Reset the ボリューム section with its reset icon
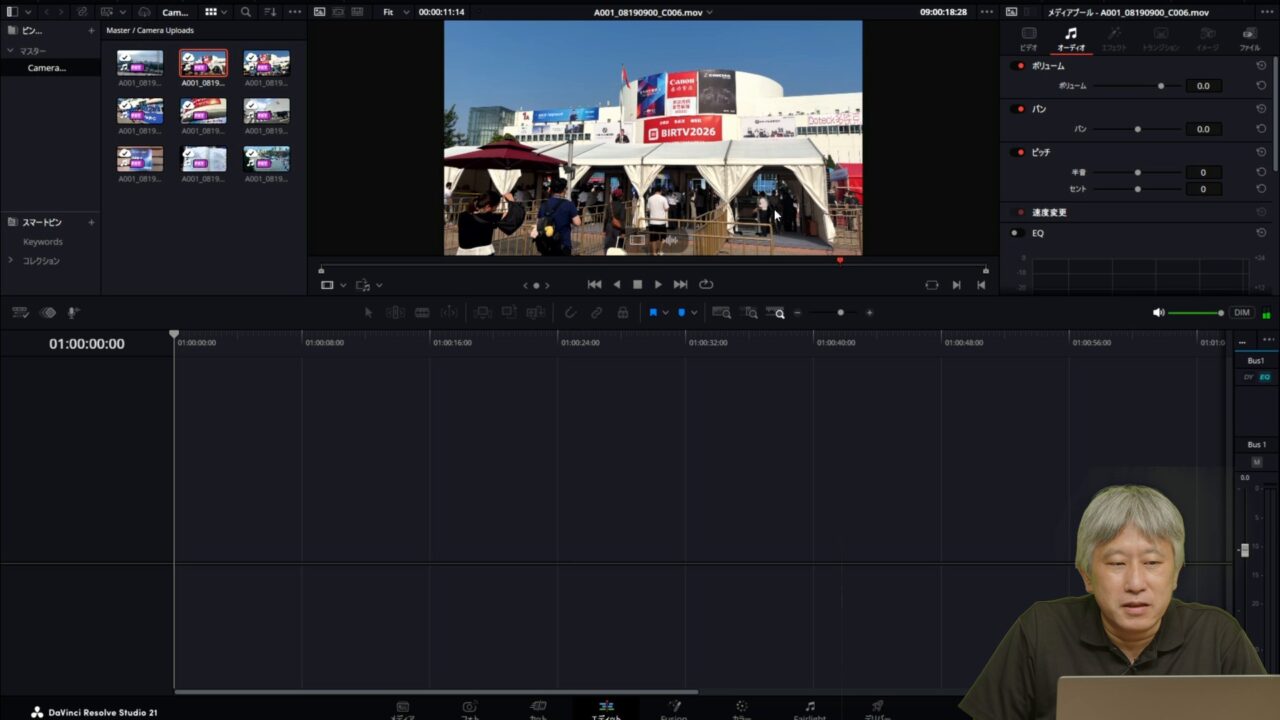The height and width of the screenshot is (720, 1280). pos(1261,65)
